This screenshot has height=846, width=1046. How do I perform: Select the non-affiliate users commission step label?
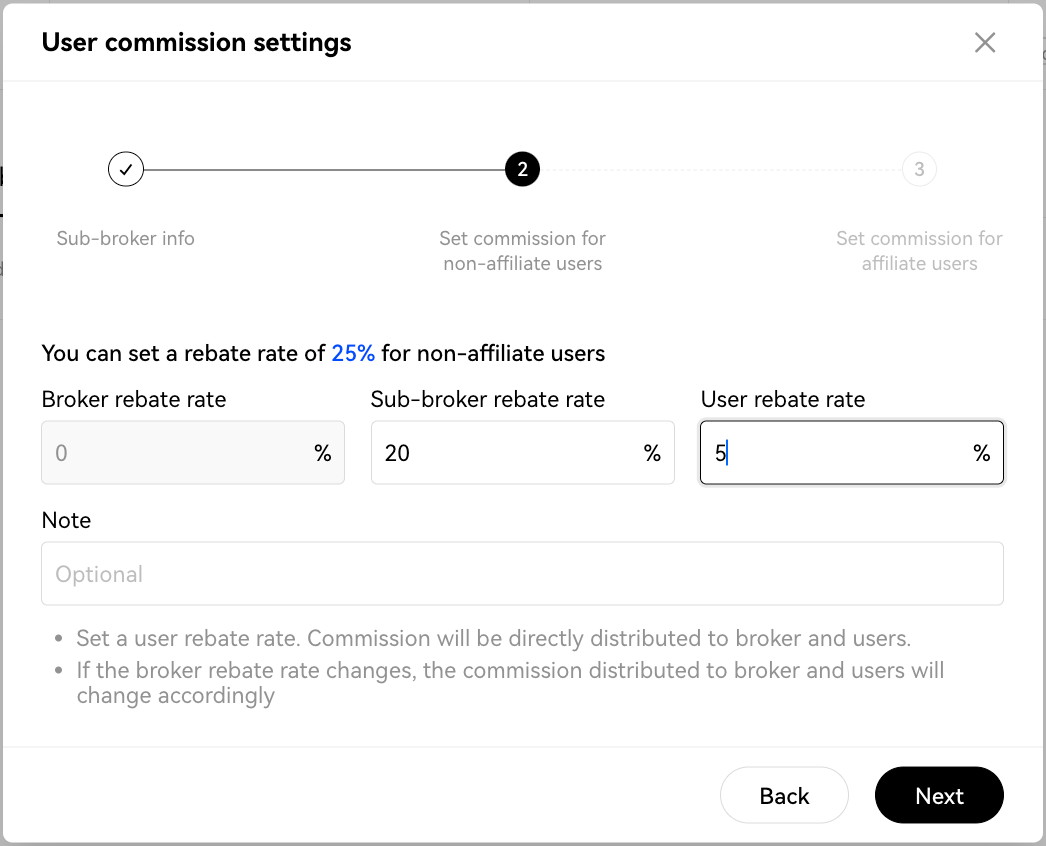(x=522, y=251)
